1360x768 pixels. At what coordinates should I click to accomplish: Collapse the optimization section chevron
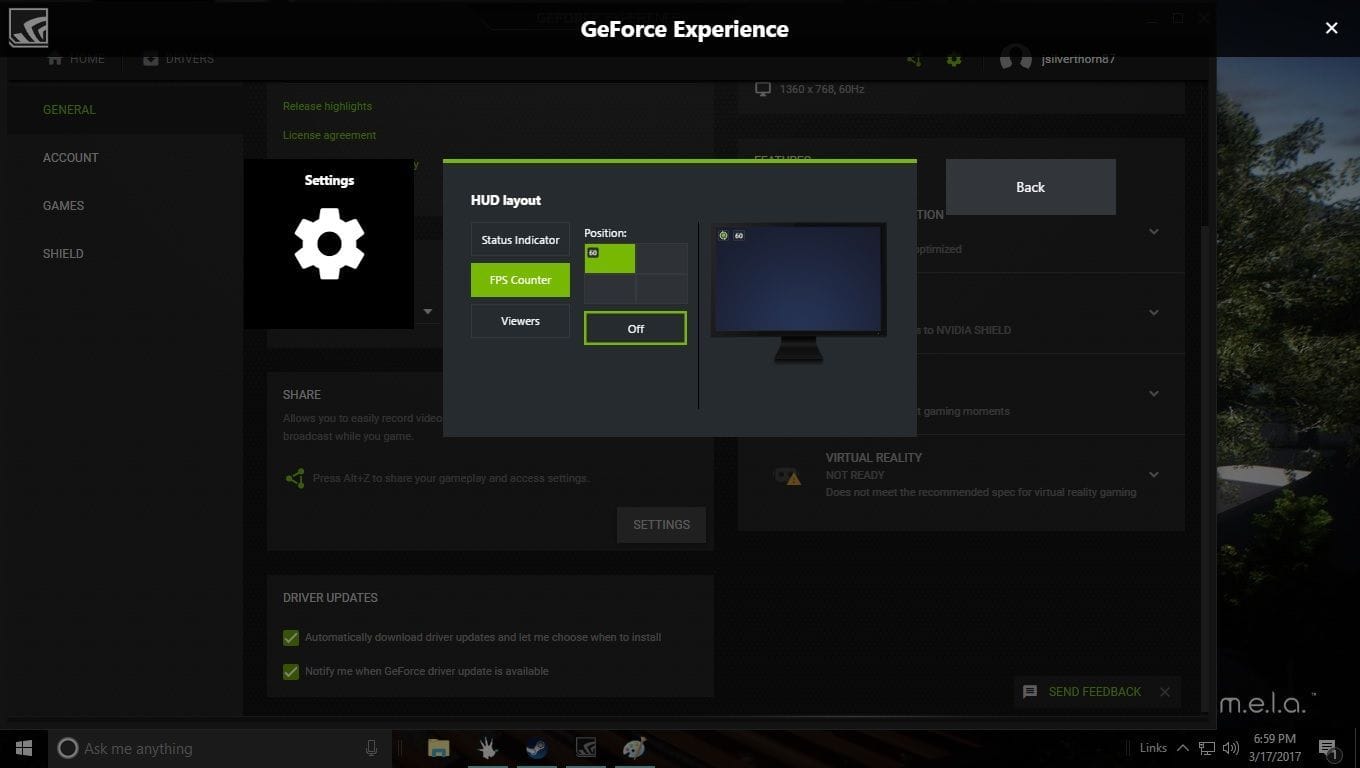[1153, 231]
